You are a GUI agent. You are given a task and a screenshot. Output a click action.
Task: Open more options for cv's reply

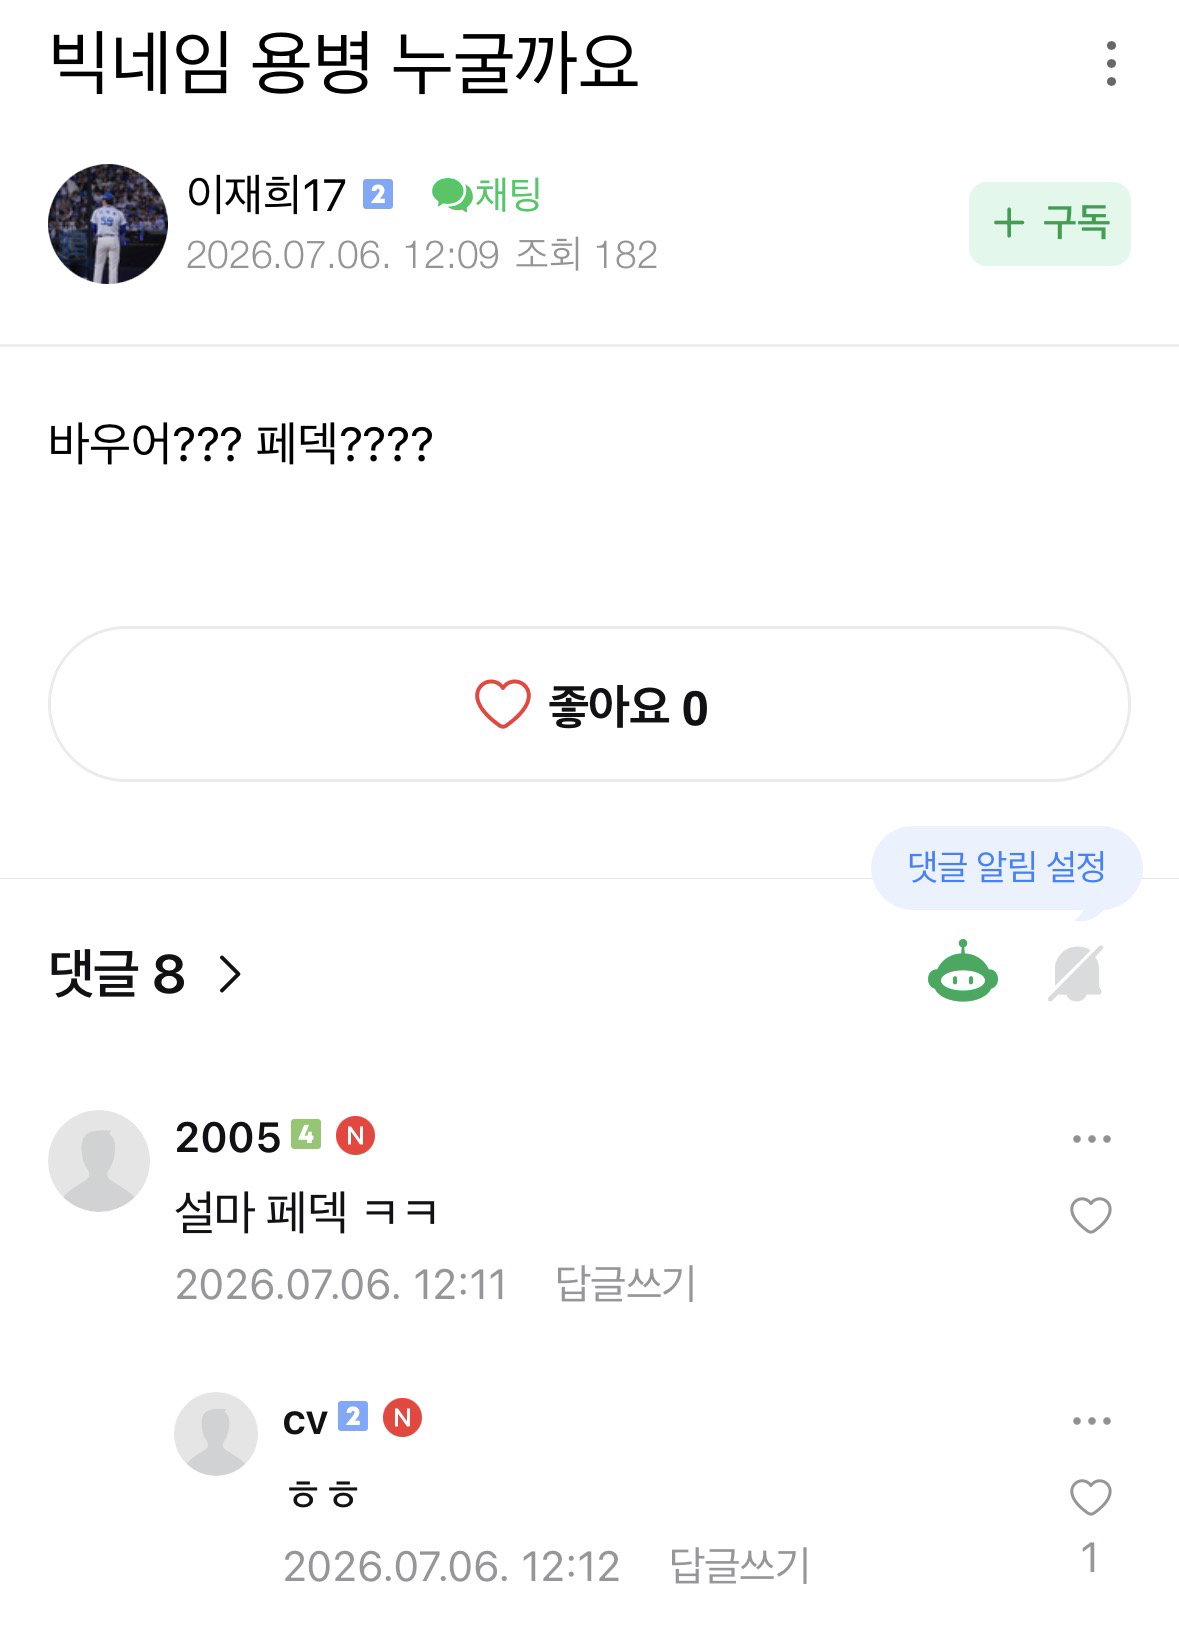point(1091,1421)
